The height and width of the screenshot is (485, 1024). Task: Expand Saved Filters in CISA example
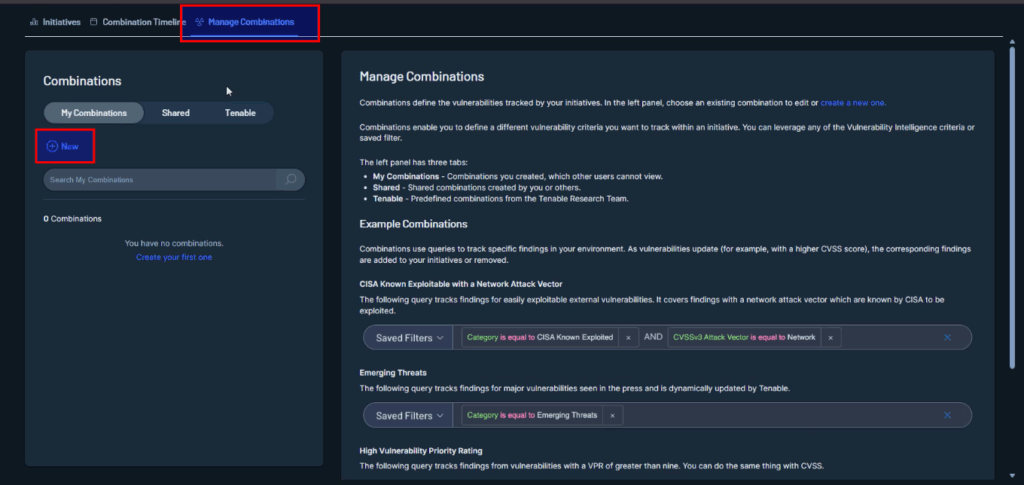click(410, 338)
